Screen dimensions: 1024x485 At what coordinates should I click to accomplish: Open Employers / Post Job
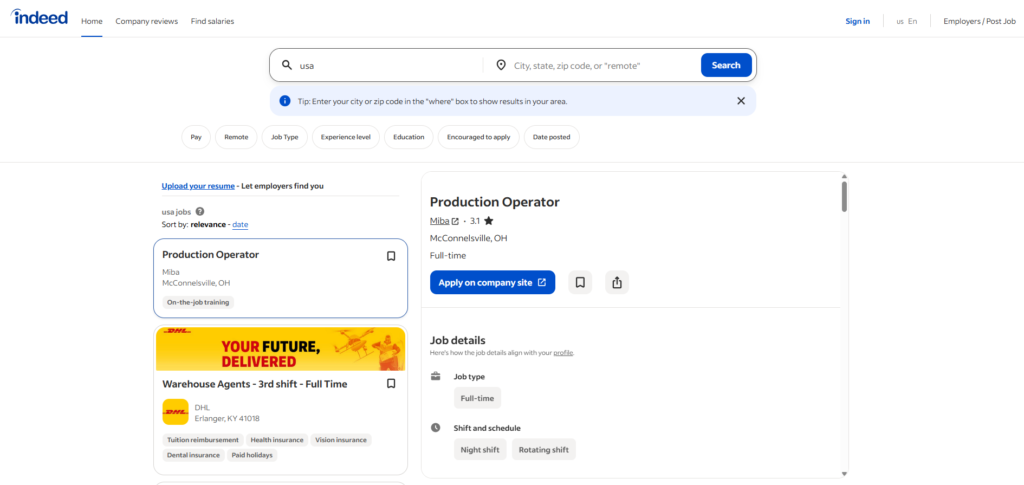coord(980,21)
